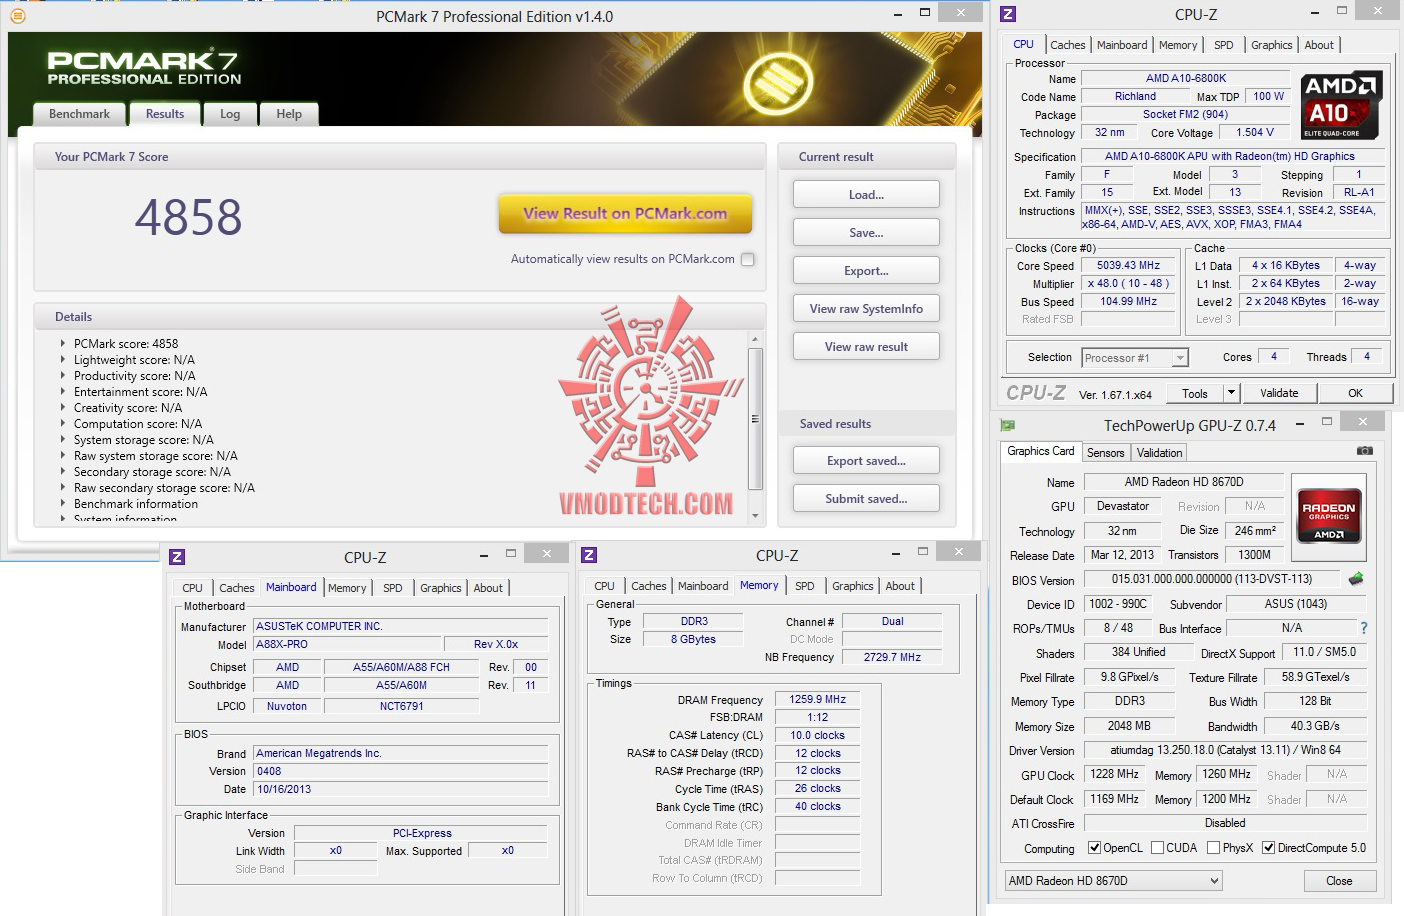Click the 1259.9 MHz DRAM frequency value

tap(817, 699)
